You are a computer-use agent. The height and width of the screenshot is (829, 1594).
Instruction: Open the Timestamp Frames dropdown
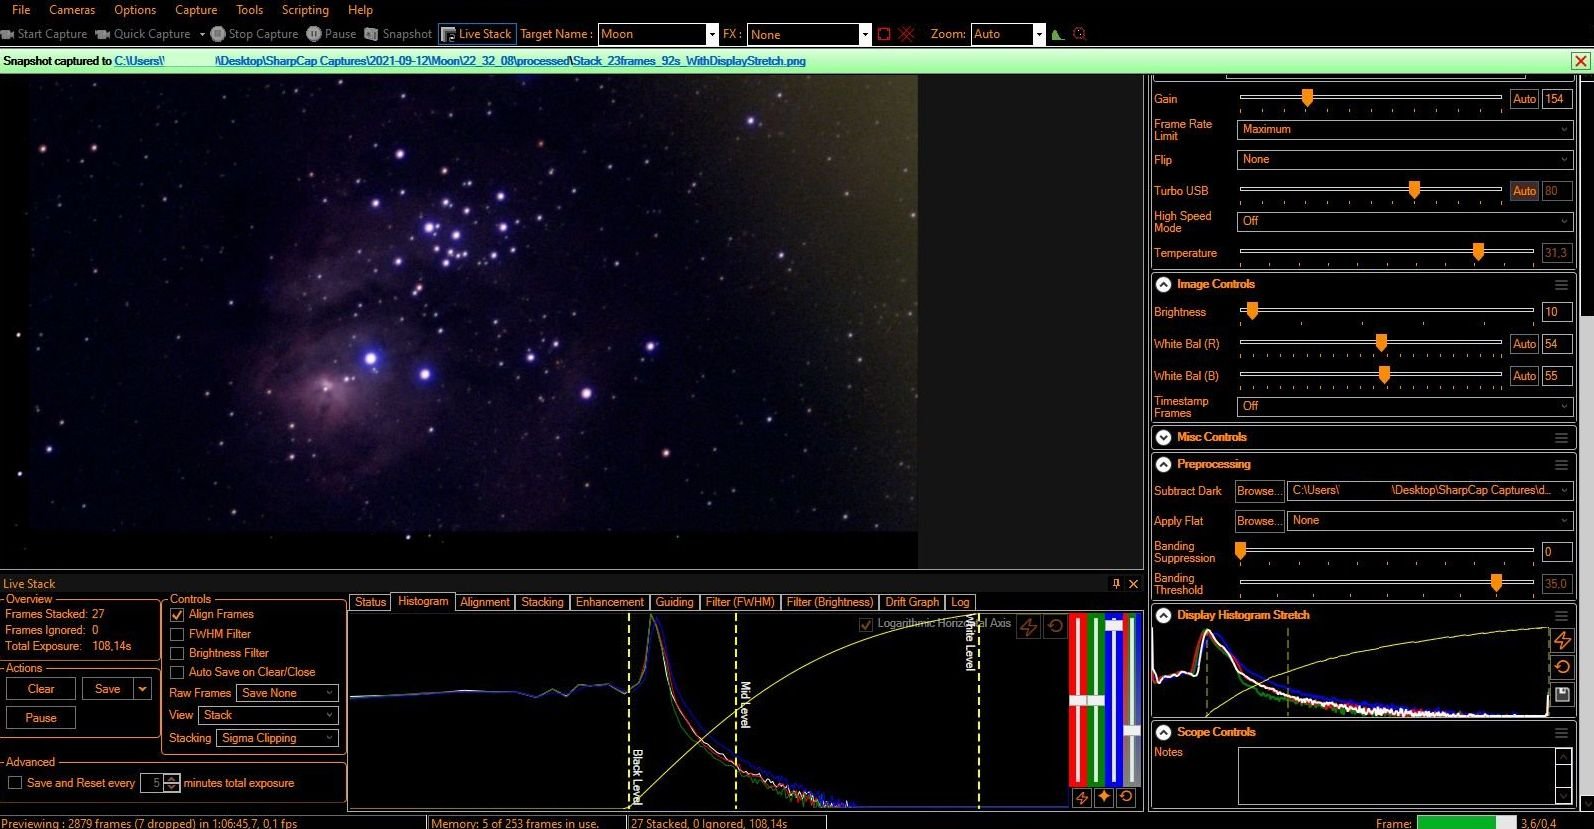click(1405, 406)
